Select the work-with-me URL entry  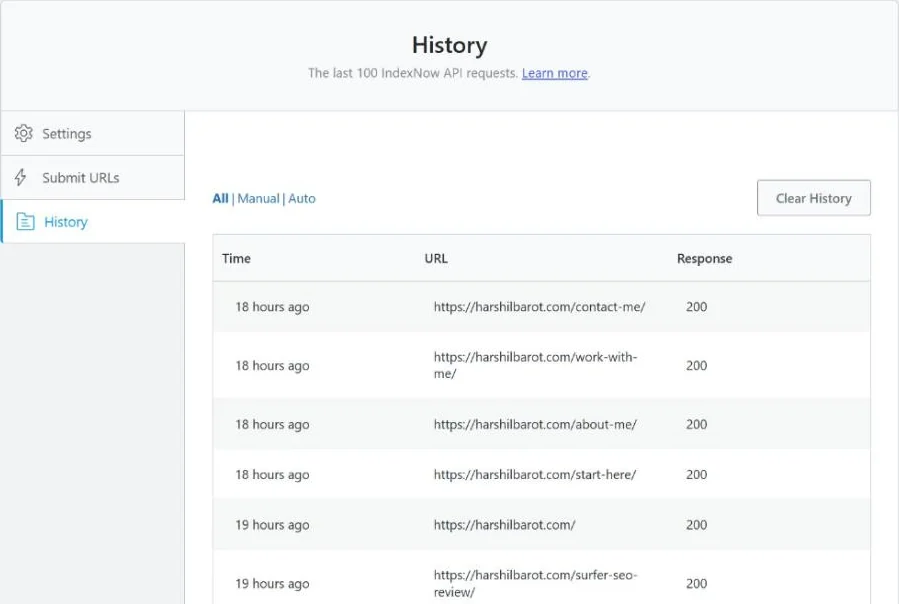[x=536, y=365]
